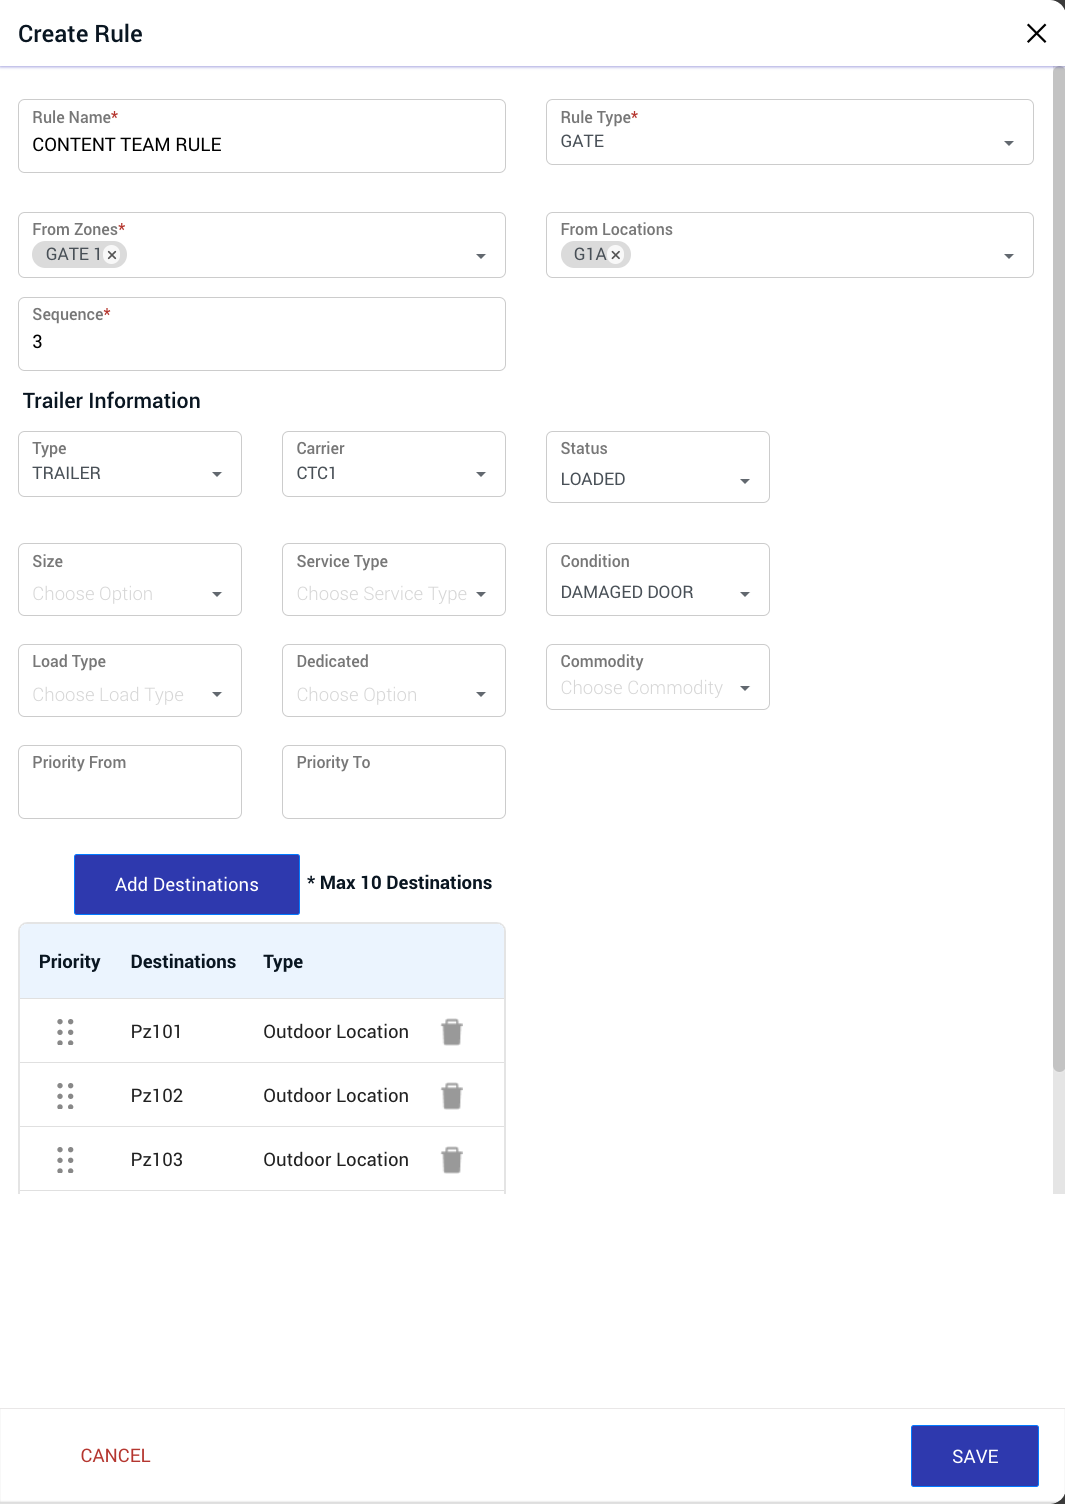Select the Pz102 destination text
Viewport: 1065px width, 1504px height.
point(157,1095)
